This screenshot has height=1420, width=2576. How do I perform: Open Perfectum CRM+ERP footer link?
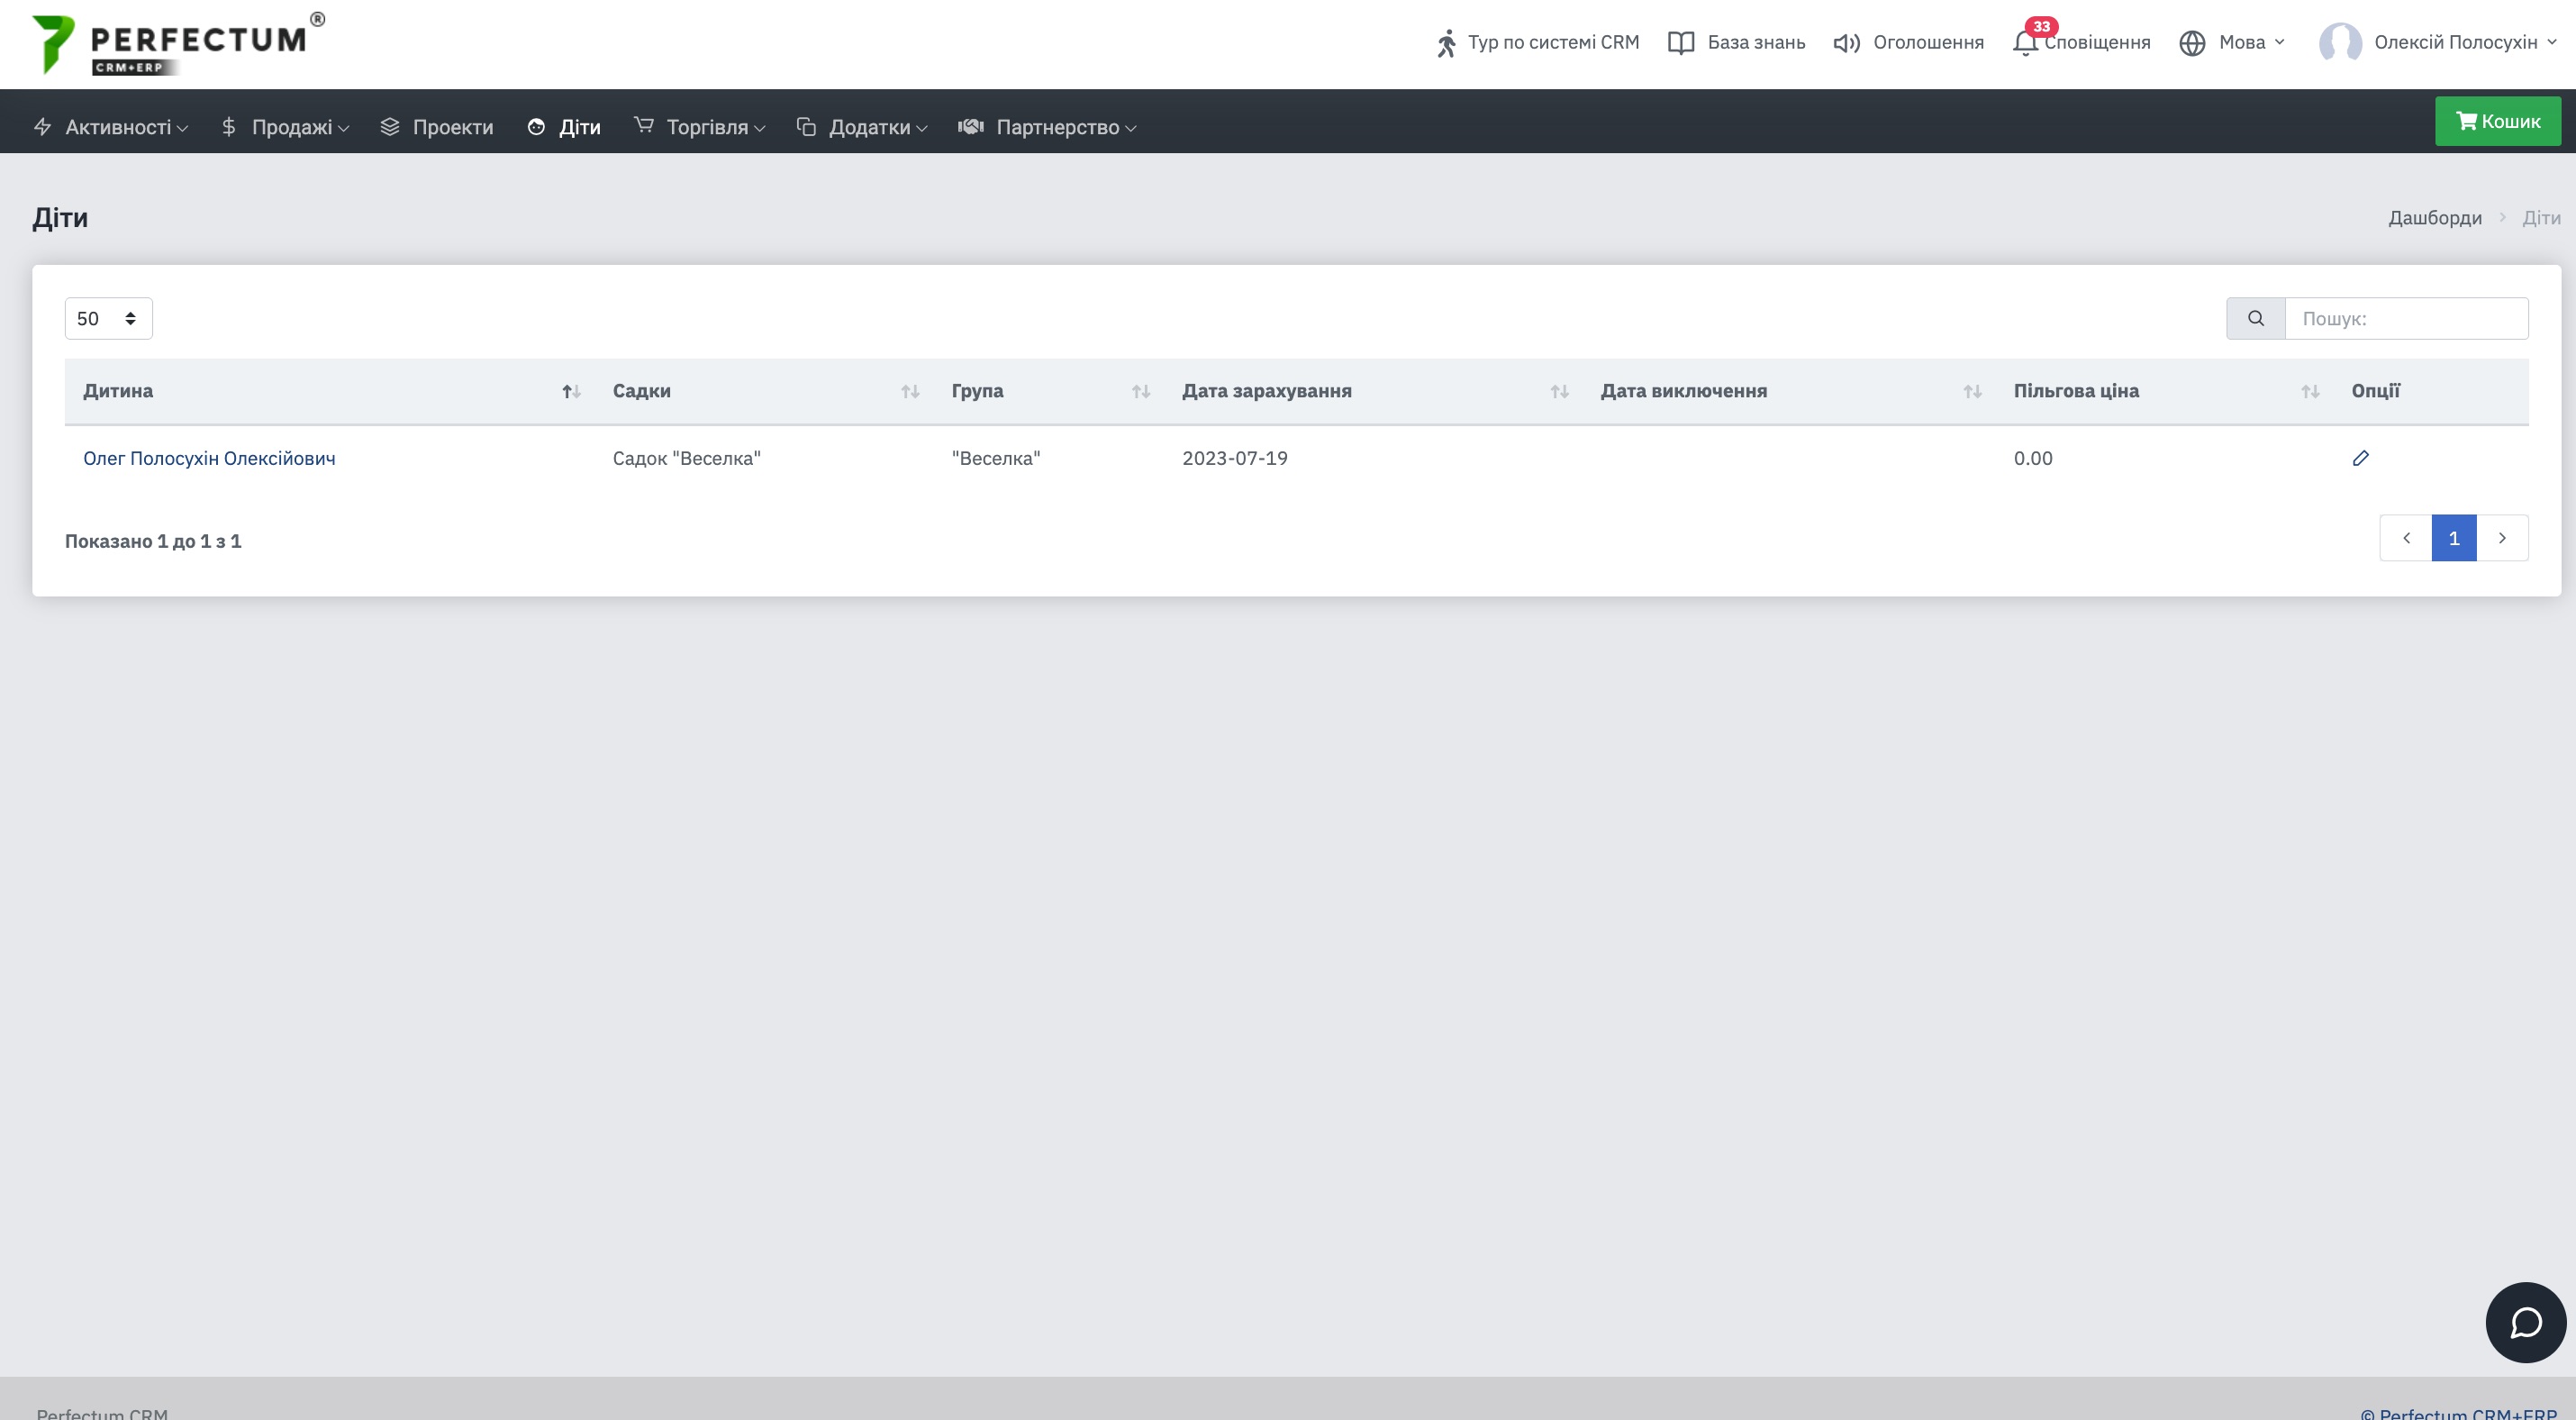coord(2458,1412)
